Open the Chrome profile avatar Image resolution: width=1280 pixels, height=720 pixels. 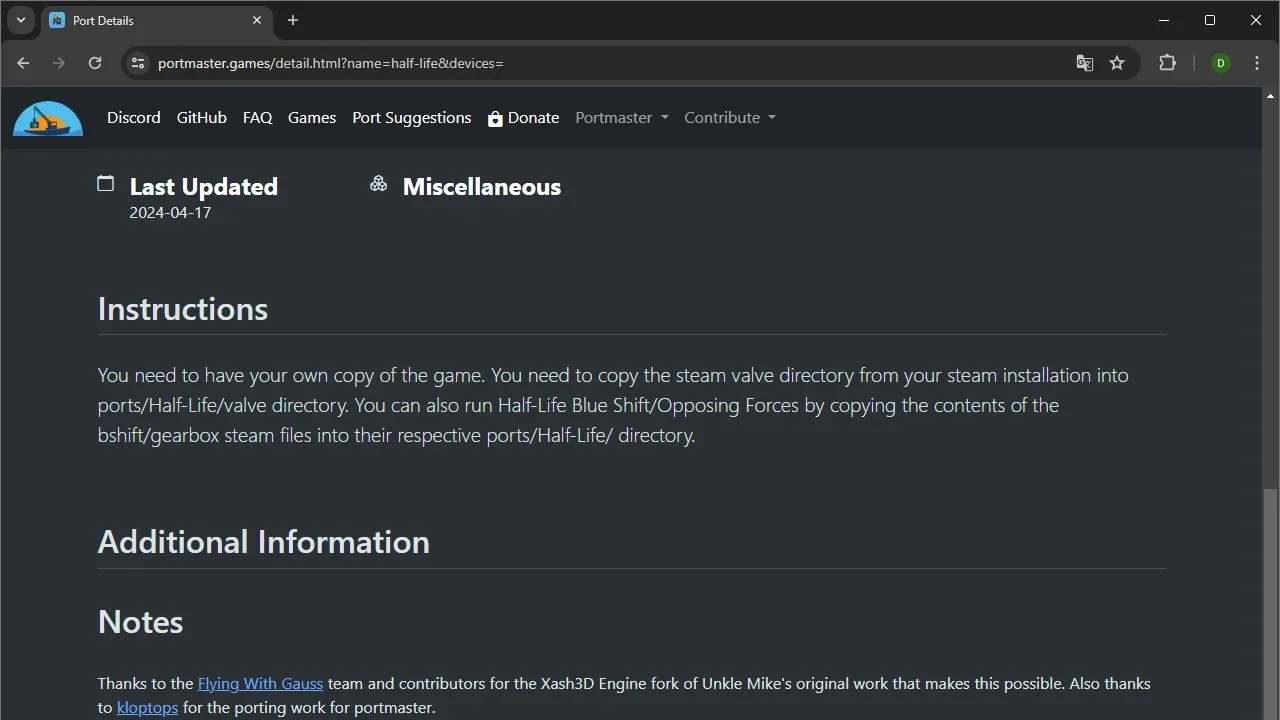[x=1221, y=63]
